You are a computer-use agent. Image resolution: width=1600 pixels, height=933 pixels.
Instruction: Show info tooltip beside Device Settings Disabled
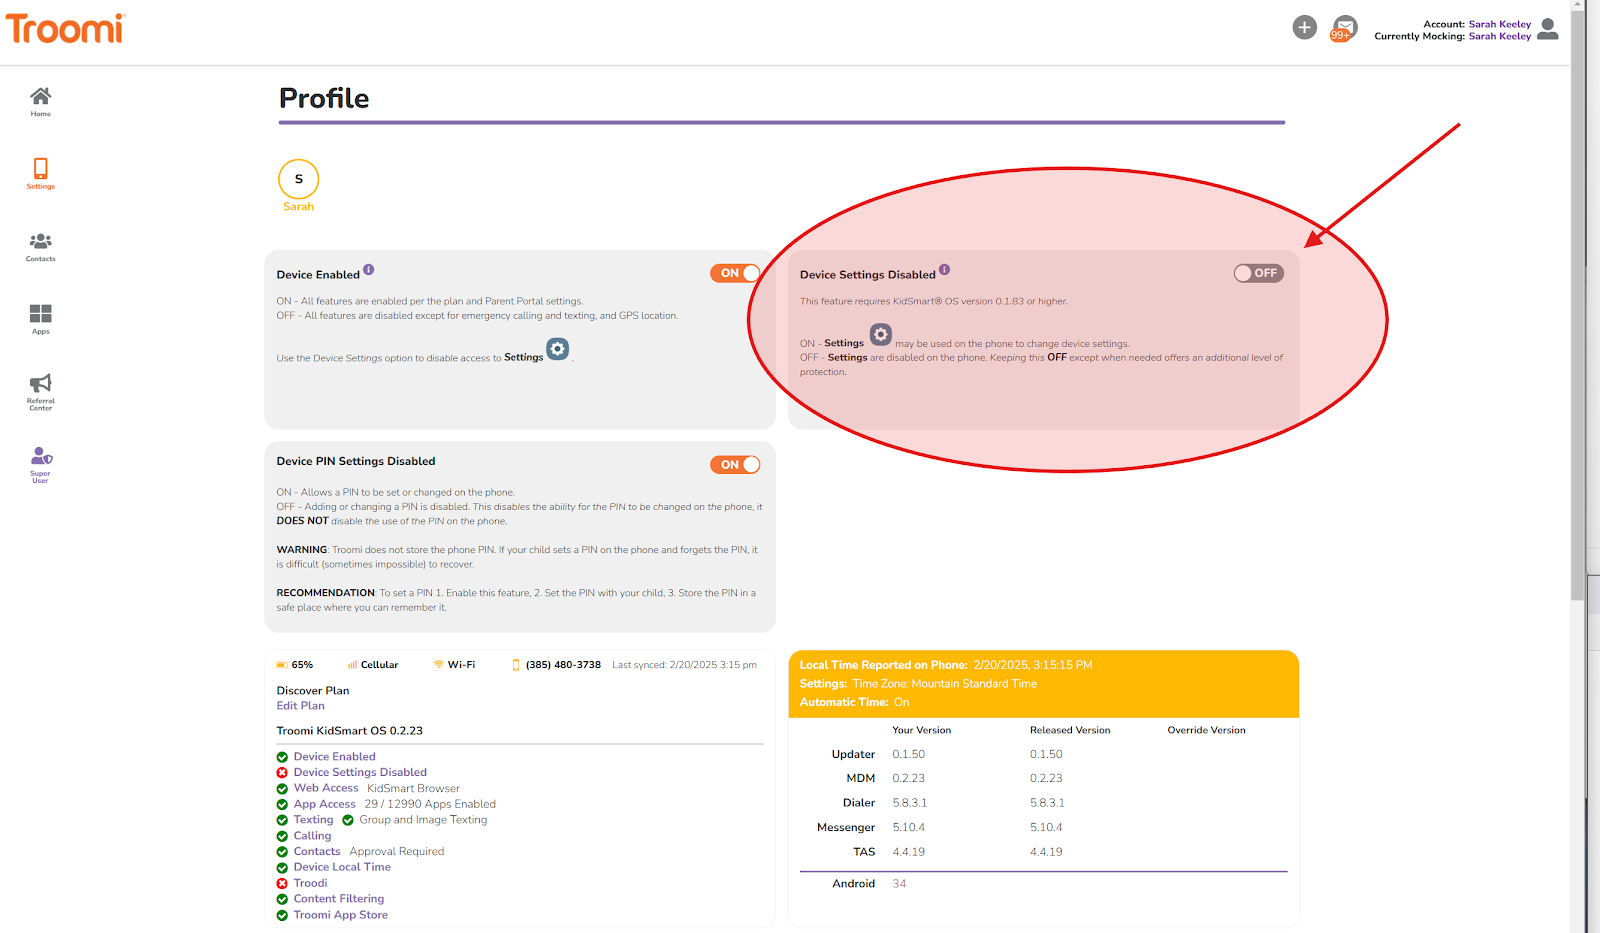pyautogui.click(x=945, y=269)
